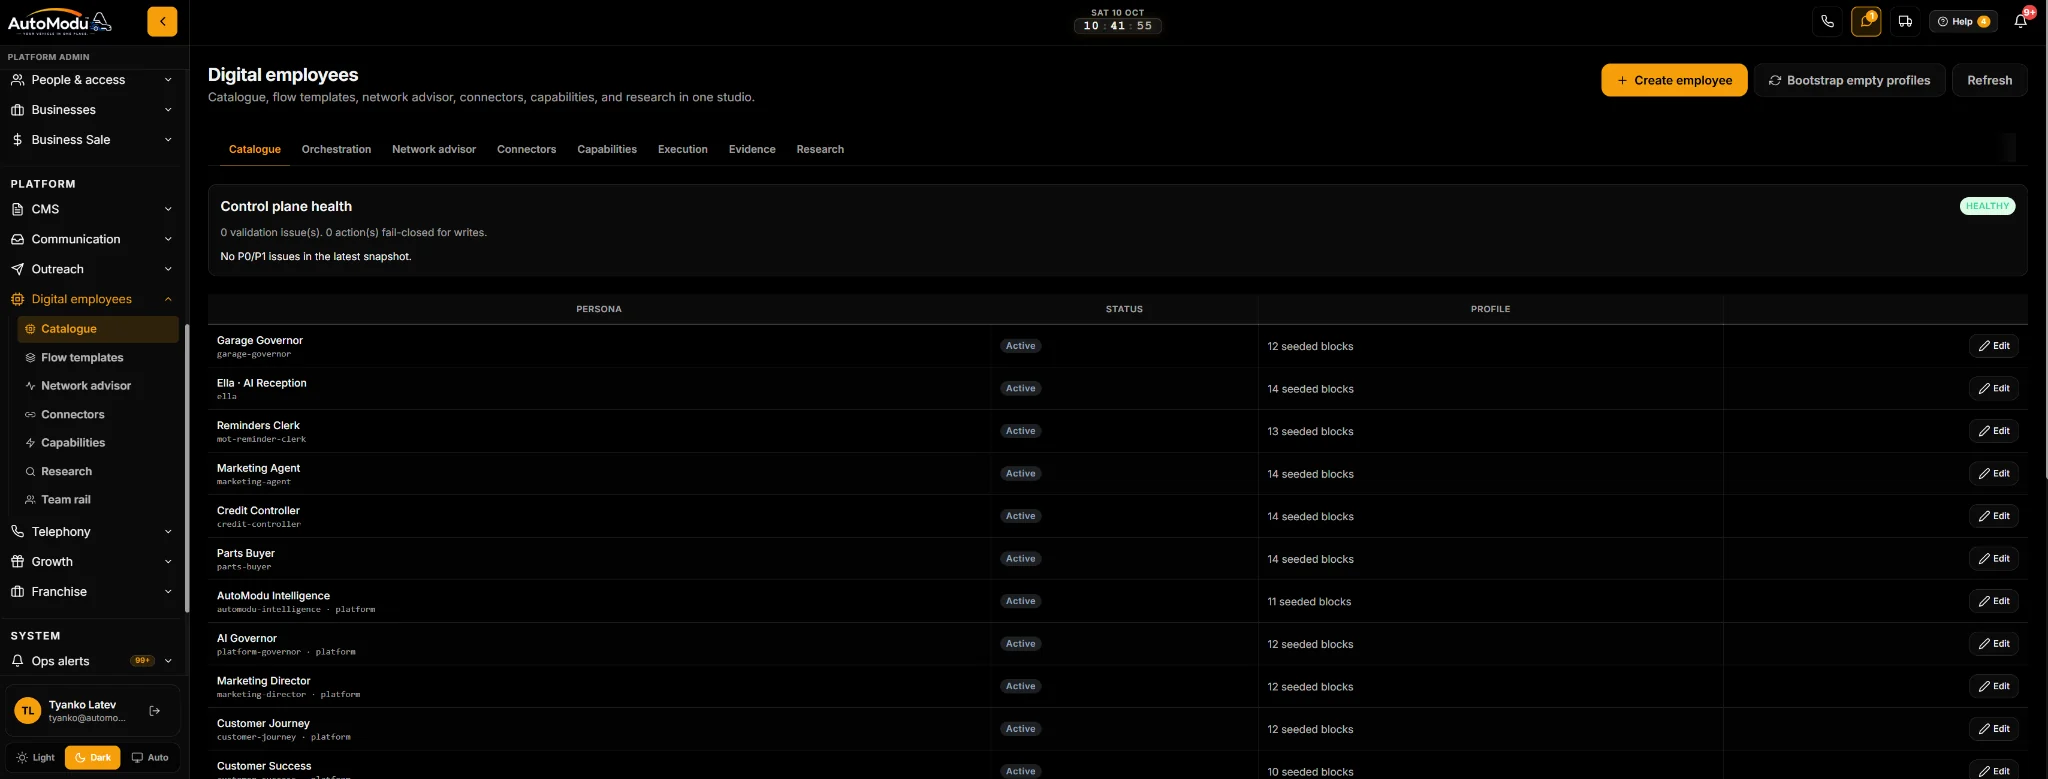The image size is (2048, 779).
Task: Switch theme to Dark
Action: (x=92, y=758)
